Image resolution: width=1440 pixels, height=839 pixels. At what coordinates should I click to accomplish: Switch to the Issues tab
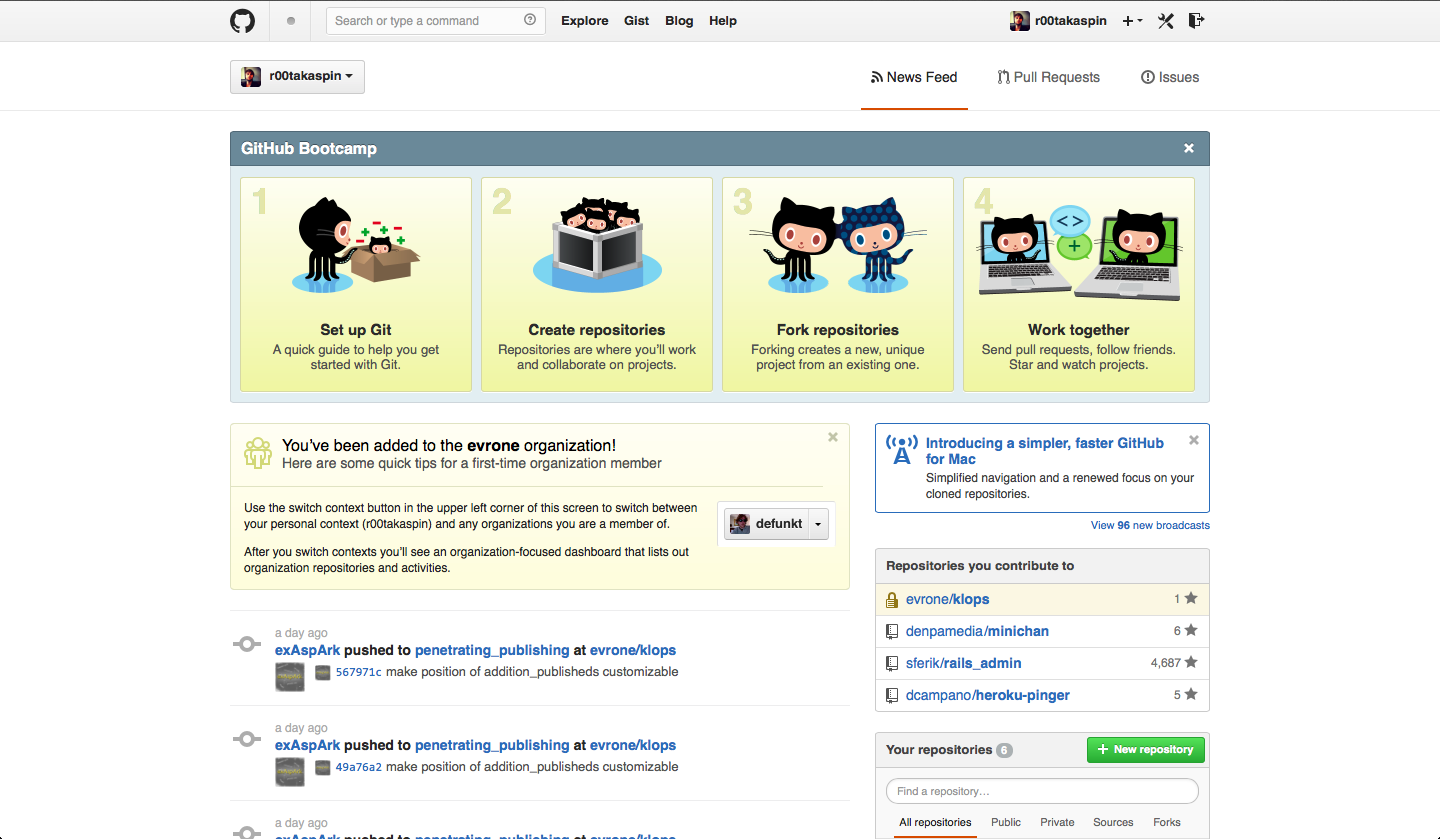coord(1170,77)
